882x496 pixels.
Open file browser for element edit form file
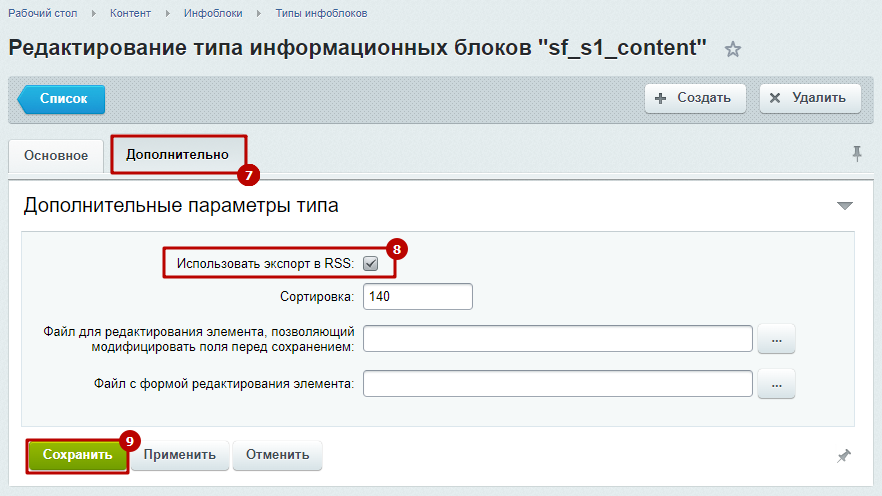click(776, 384)
